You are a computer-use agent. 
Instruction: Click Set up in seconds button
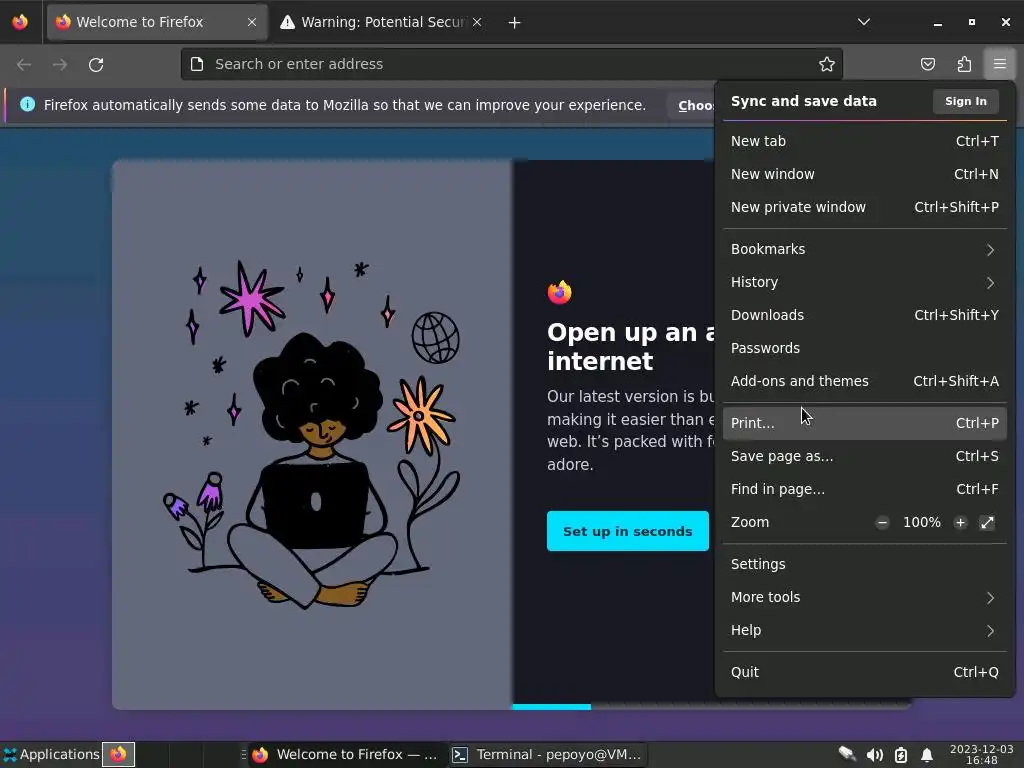click(628, 531)
